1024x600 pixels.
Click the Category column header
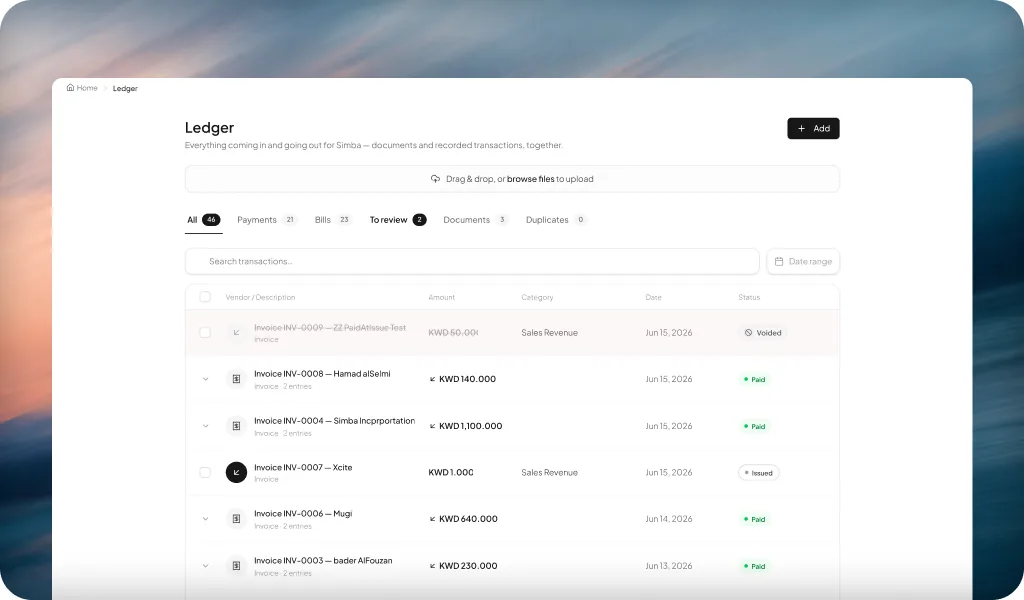pos(537,297)
